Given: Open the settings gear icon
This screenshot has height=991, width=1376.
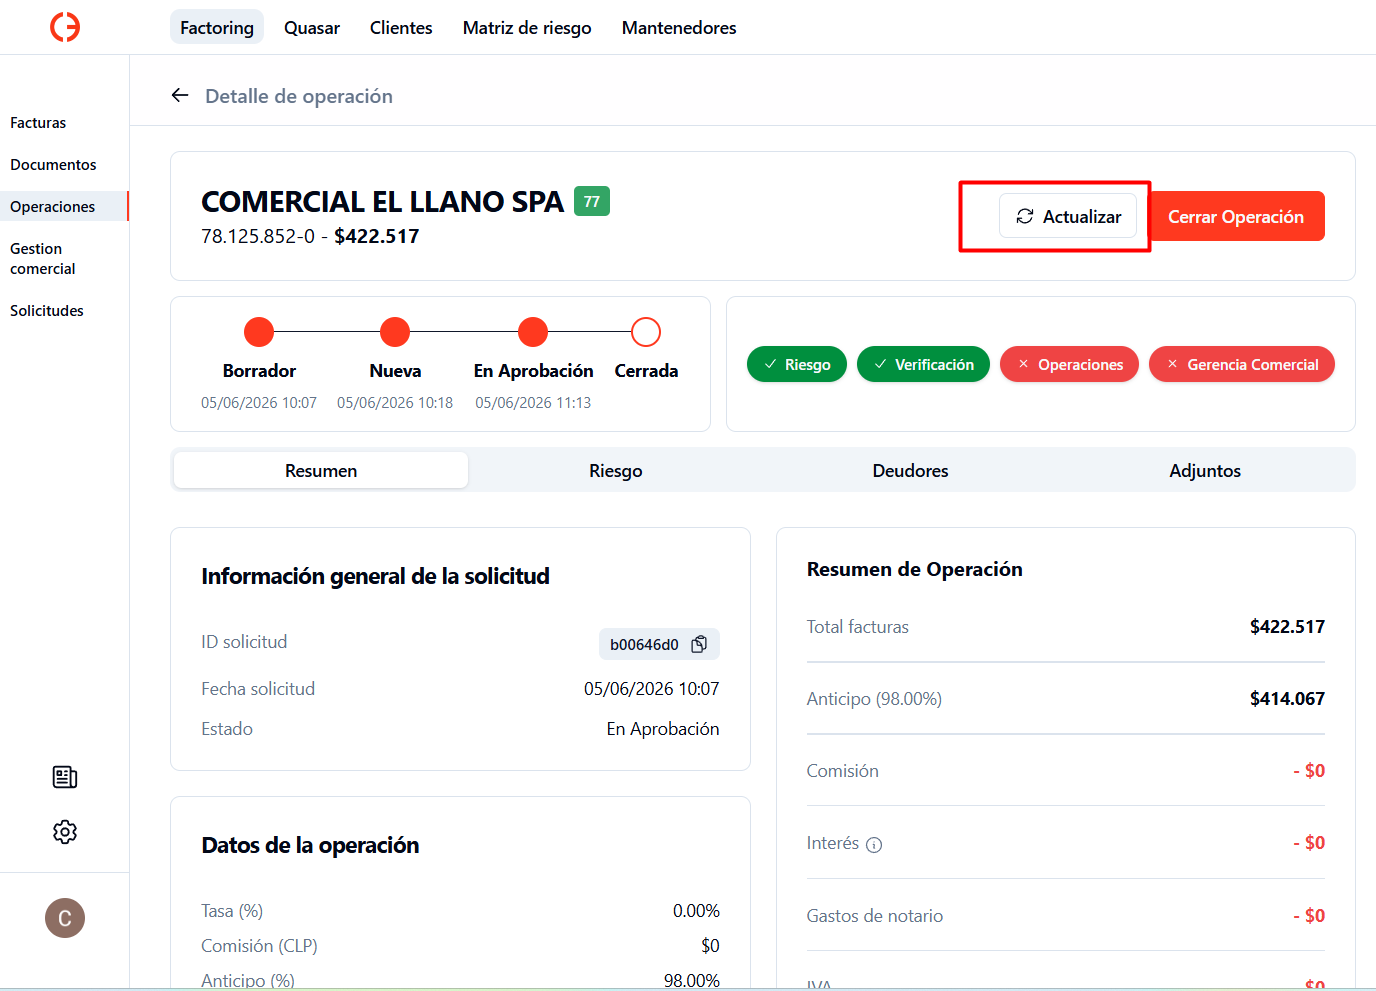Looking at the screenshot, I should [65, 832].
